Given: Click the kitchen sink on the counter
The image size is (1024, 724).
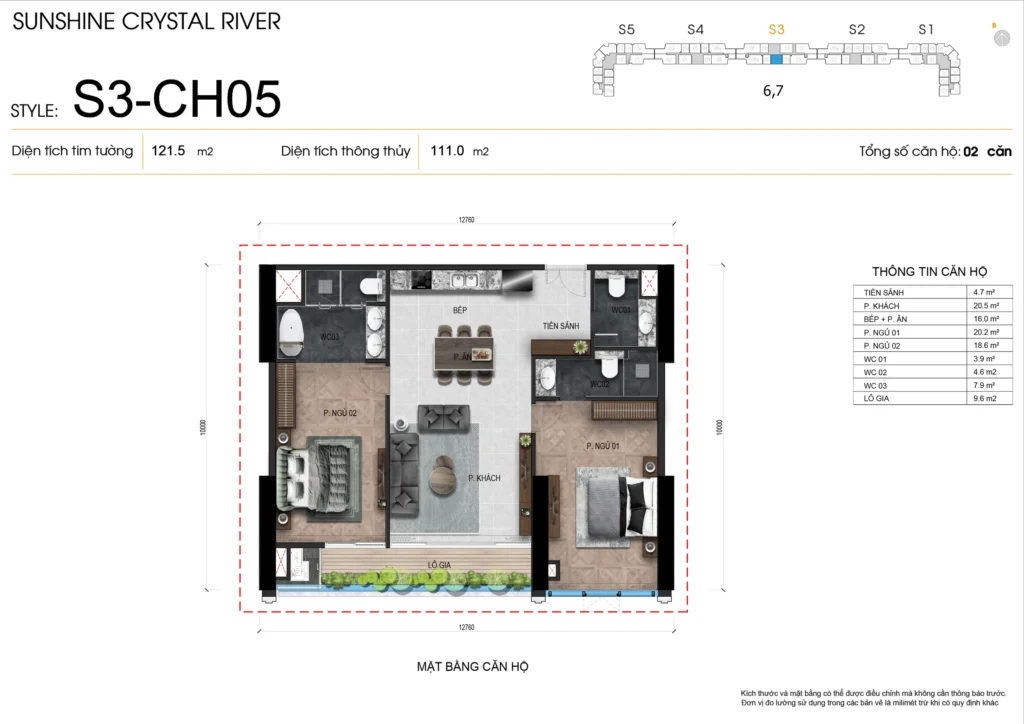Looking at the screenshot, I should coord(465,281).
